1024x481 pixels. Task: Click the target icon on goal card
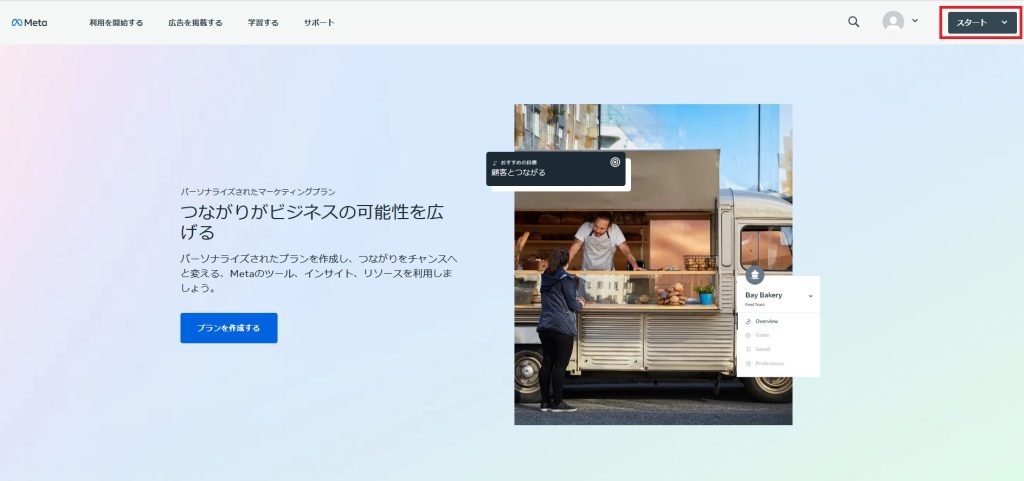pyautogui.click(x=615, y=162)
